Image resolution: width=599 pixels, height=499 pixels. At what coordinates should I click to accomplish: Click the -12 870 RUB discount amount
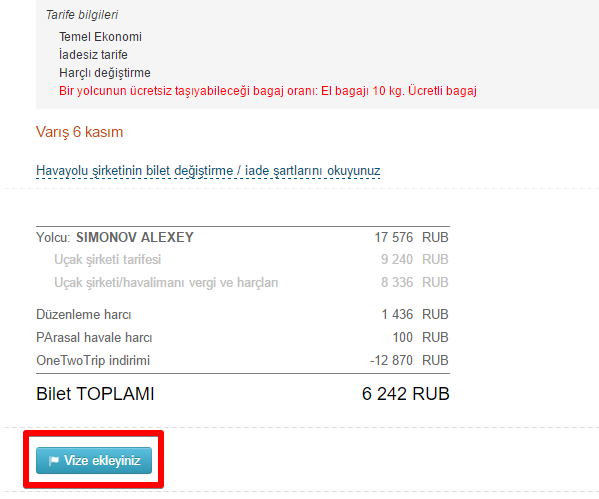(x=409, y=360)
